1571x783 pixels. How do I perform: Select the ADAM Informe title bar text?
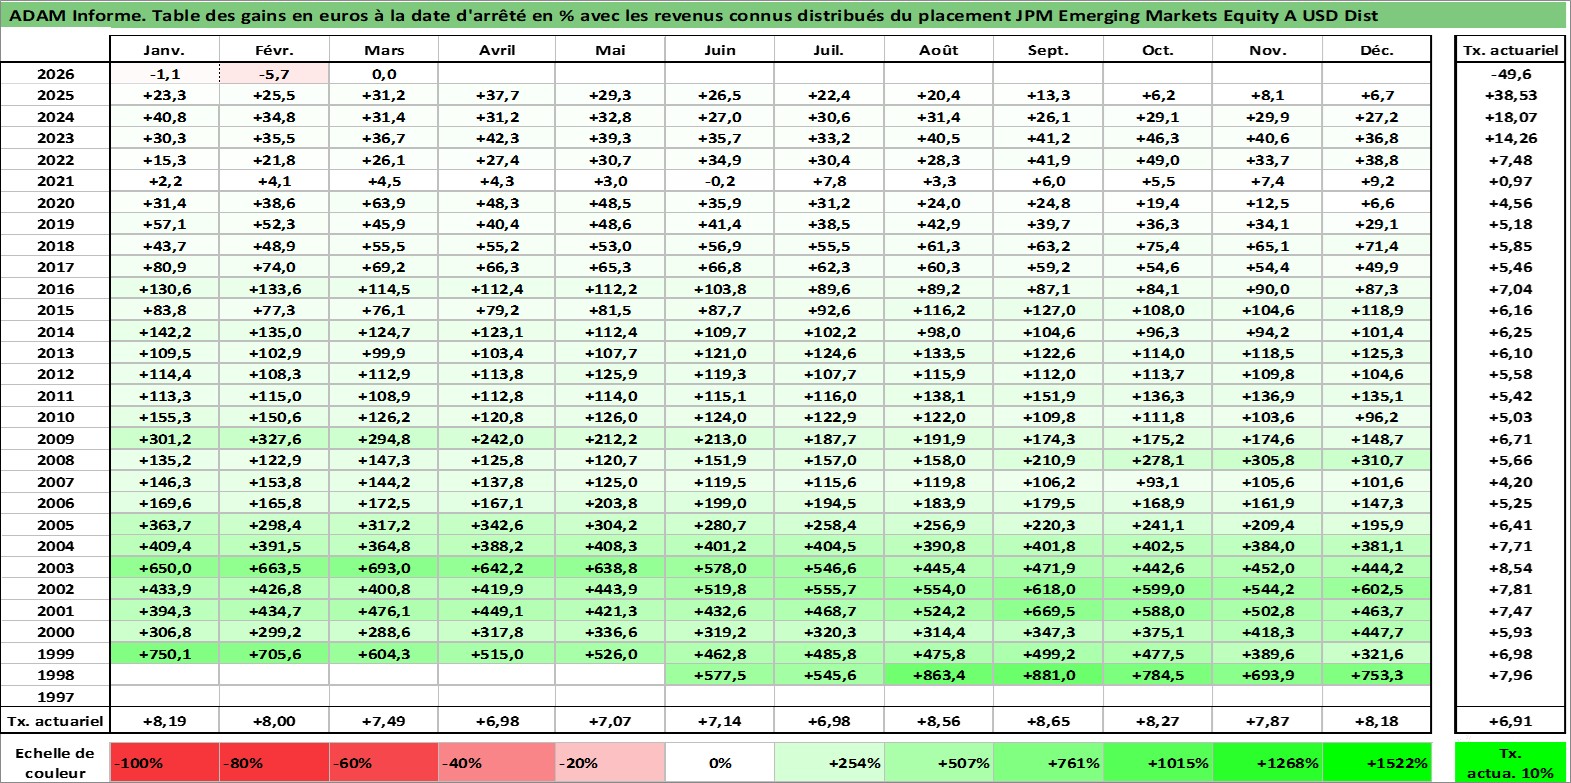click(x=693, y=15)
